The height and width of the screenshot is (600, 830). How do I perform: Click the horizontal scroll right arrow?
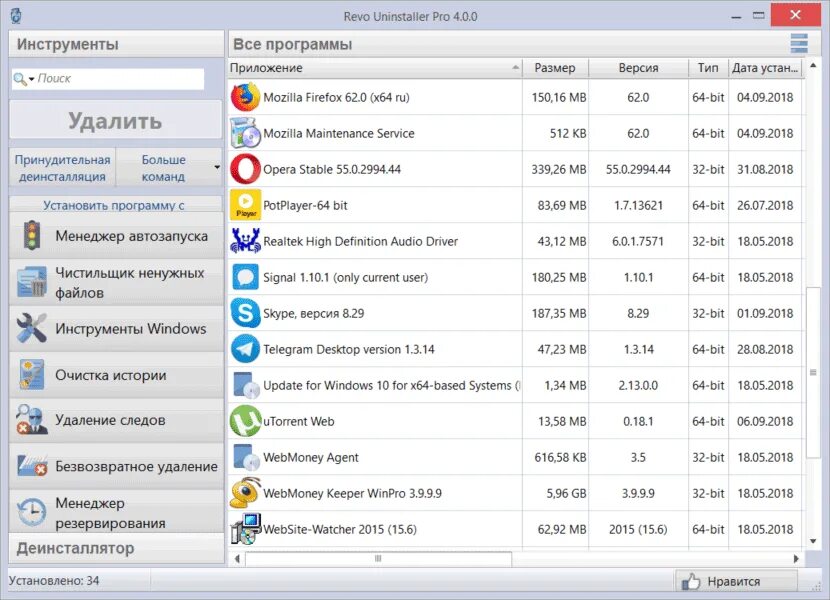(x=796, y=558)
